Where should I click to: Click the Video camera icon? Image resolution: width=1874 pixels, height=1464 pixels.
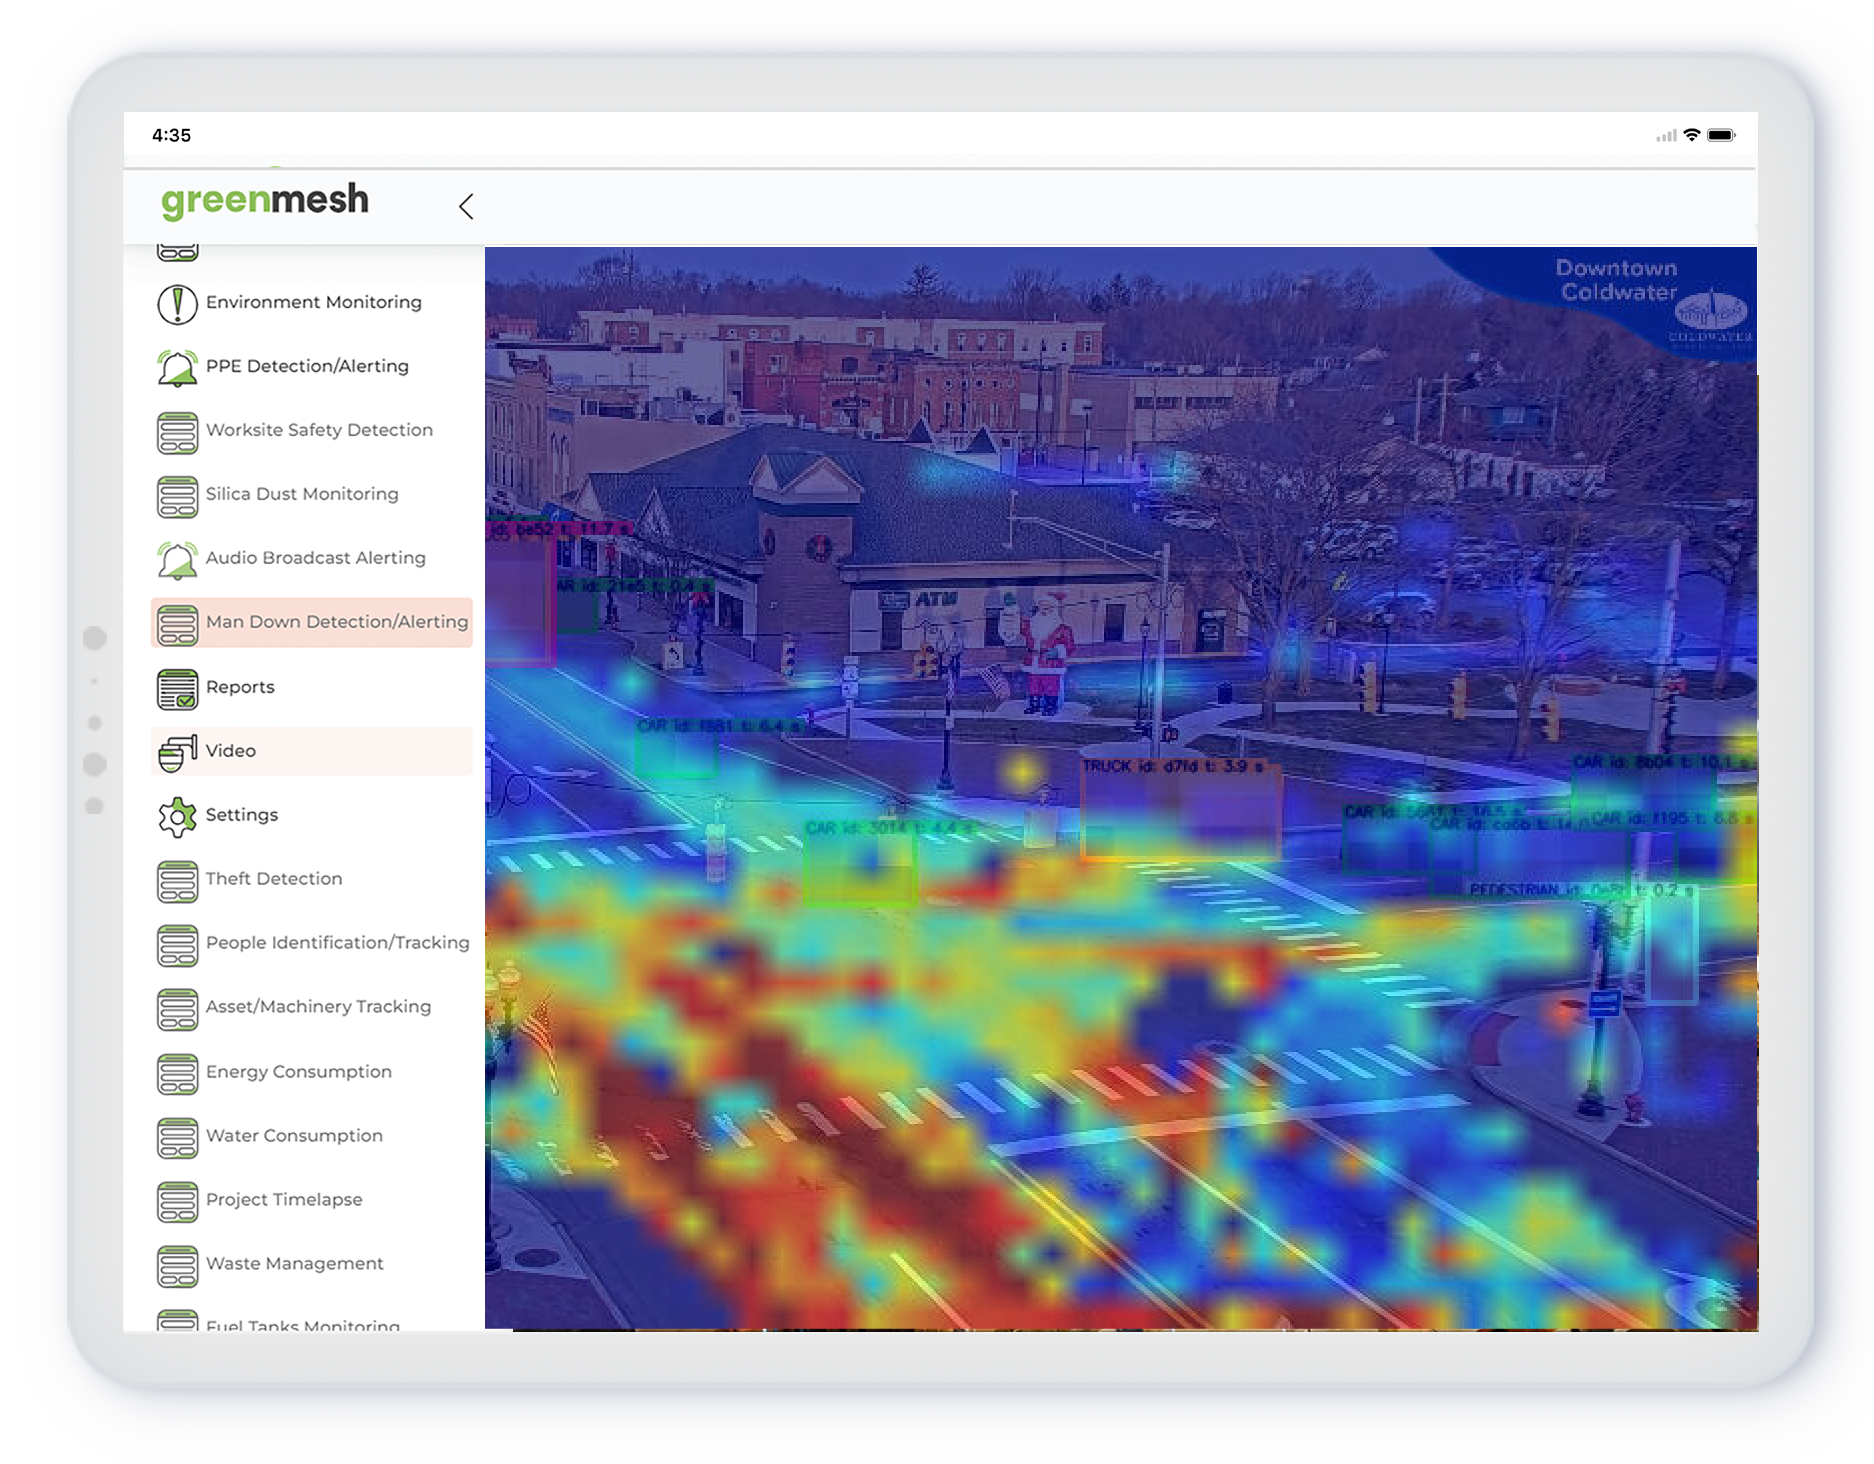(177, 751)
